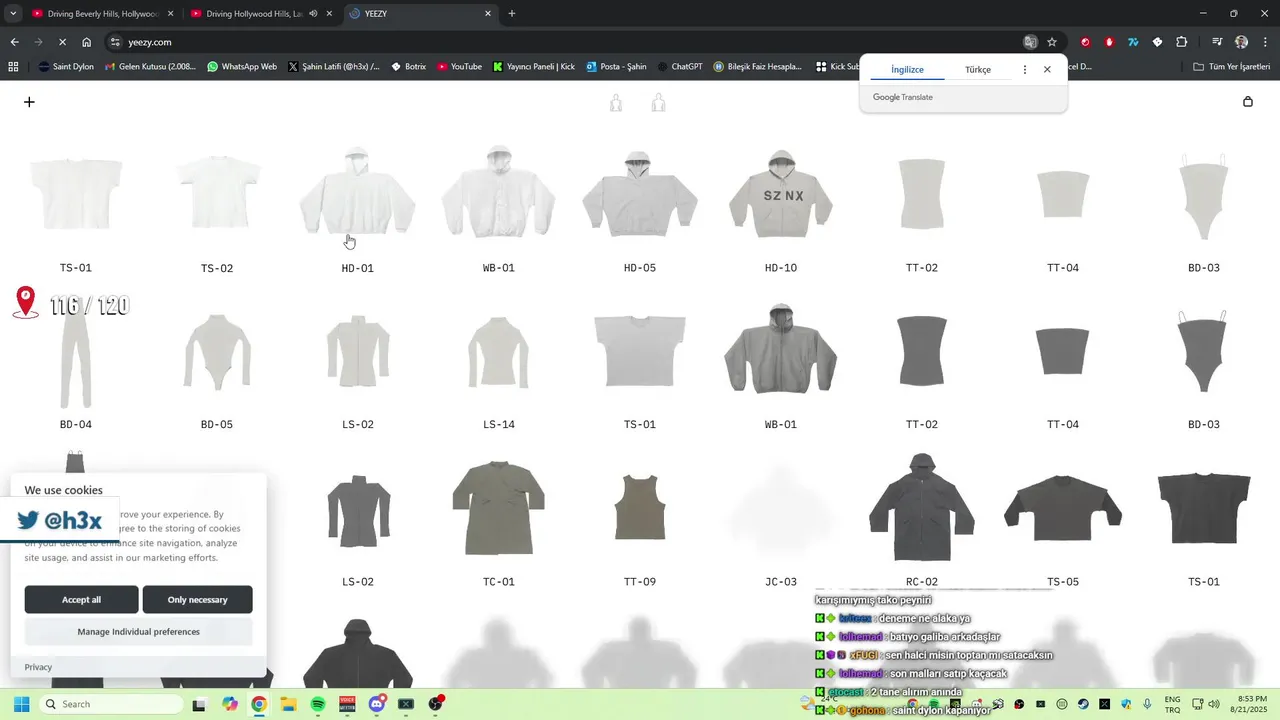Open Manage individual preferences
This screenshot has width=1280, height=720.
pyautogui.click(x=138, y=631)
